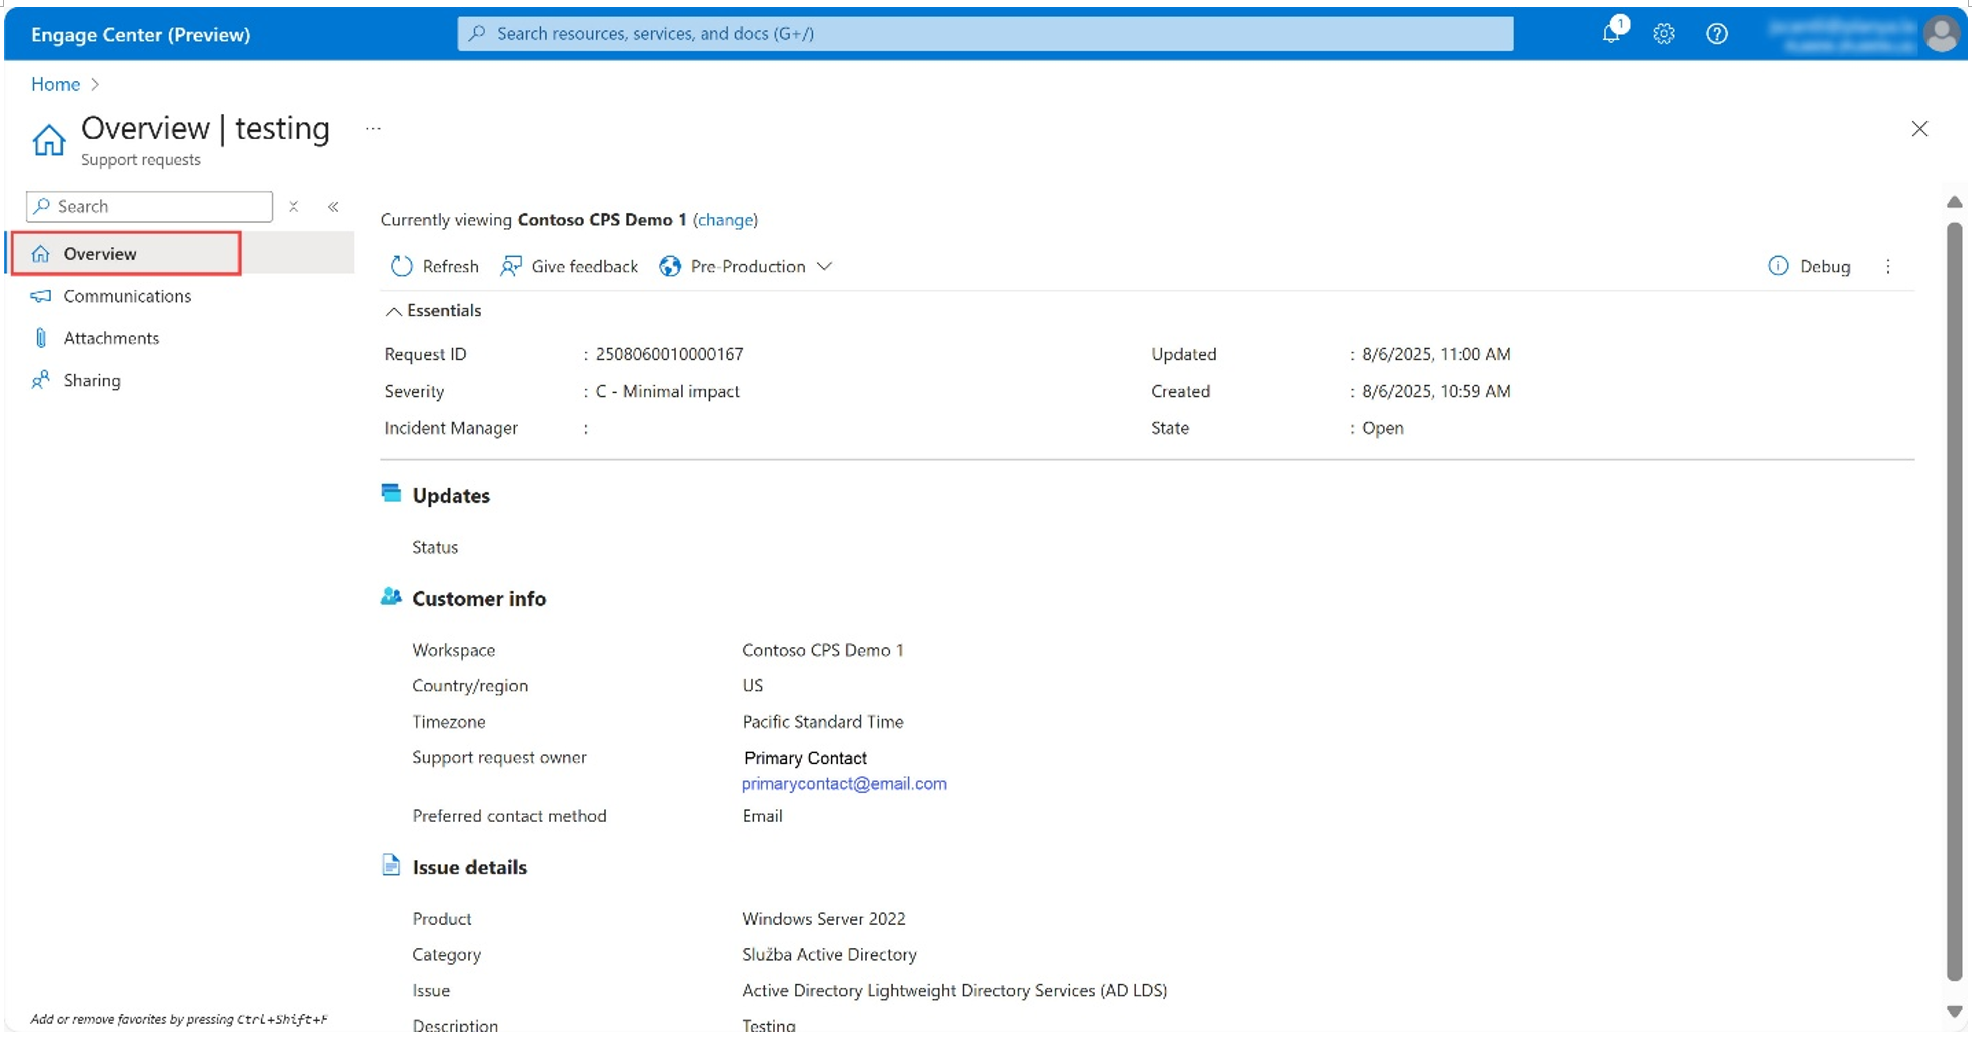Viewport: 1972px width, 1060px height.
Task: Click the user account avatar
Action: pyautogui.click(x=1942, y=34)
